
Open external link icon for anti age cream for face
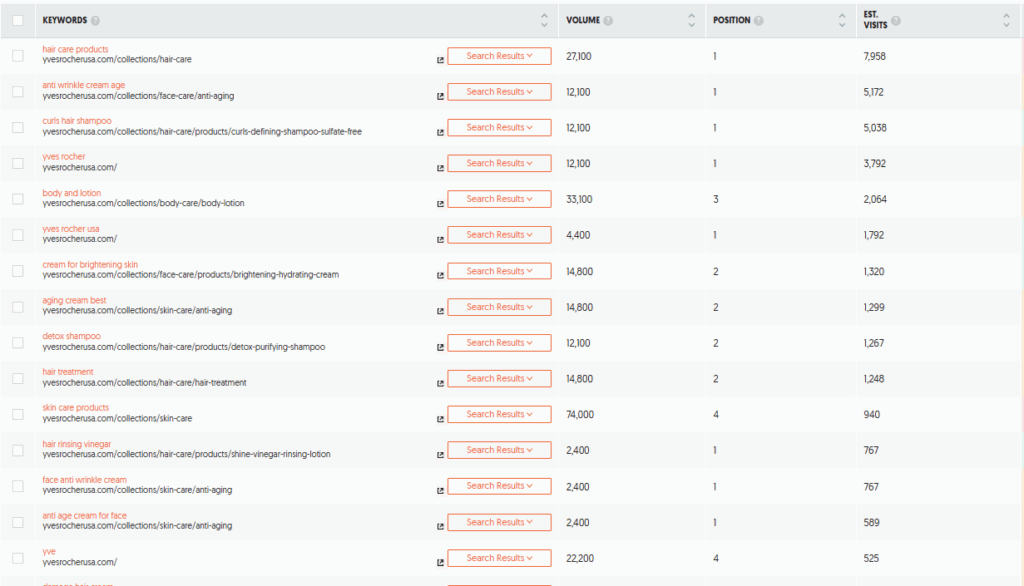[440, 527]
